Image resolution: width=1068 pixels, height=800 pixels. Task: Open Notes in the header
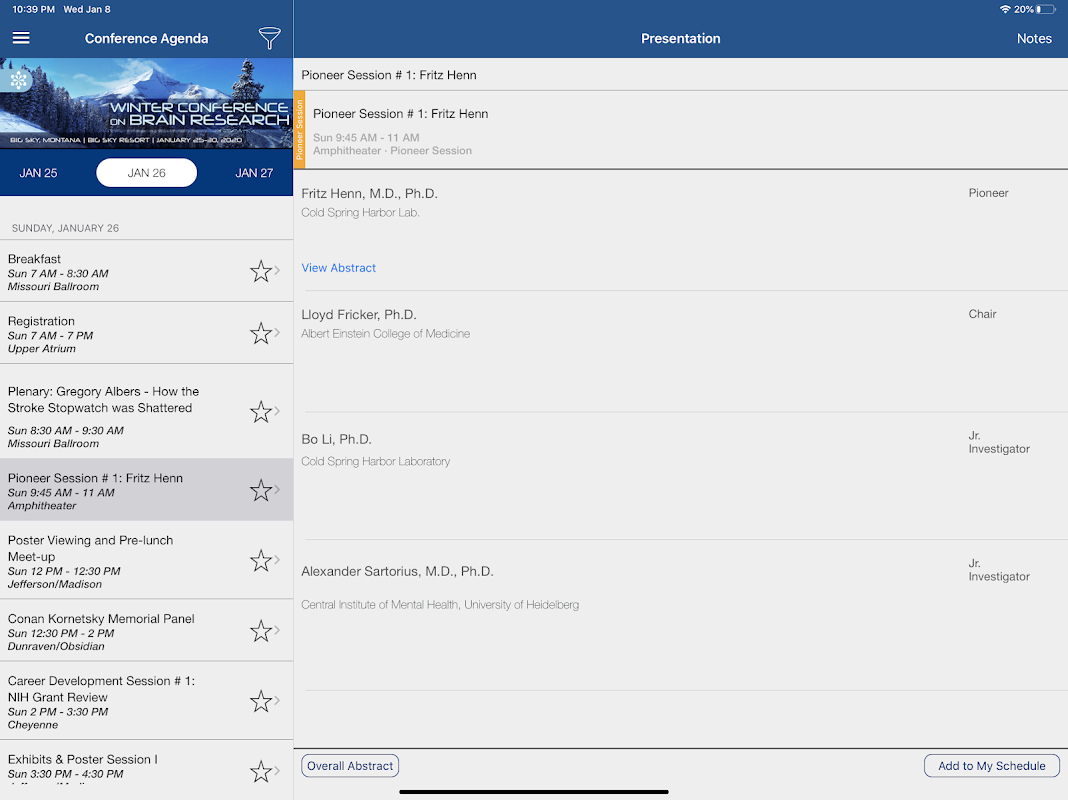point(1034,39)
